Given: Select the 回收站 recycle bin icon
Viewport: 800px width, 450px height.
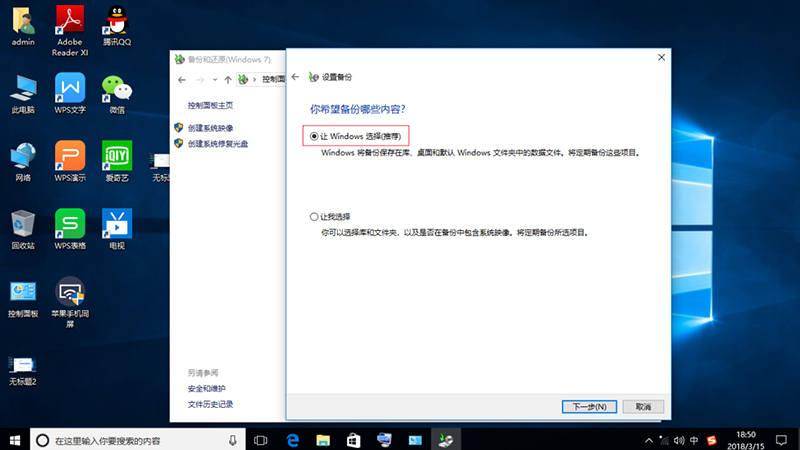Looking at the screenshot, I should (x=23, y=230).
